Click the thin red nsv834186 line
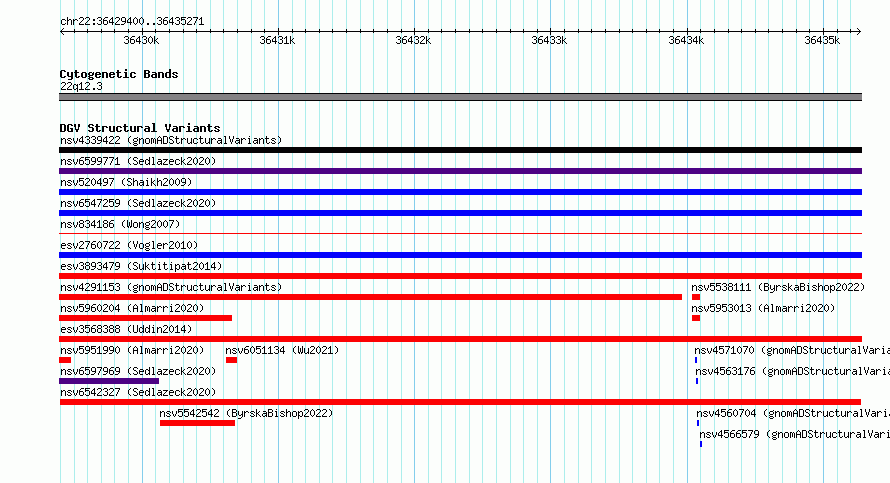 (x=460, y=233)
